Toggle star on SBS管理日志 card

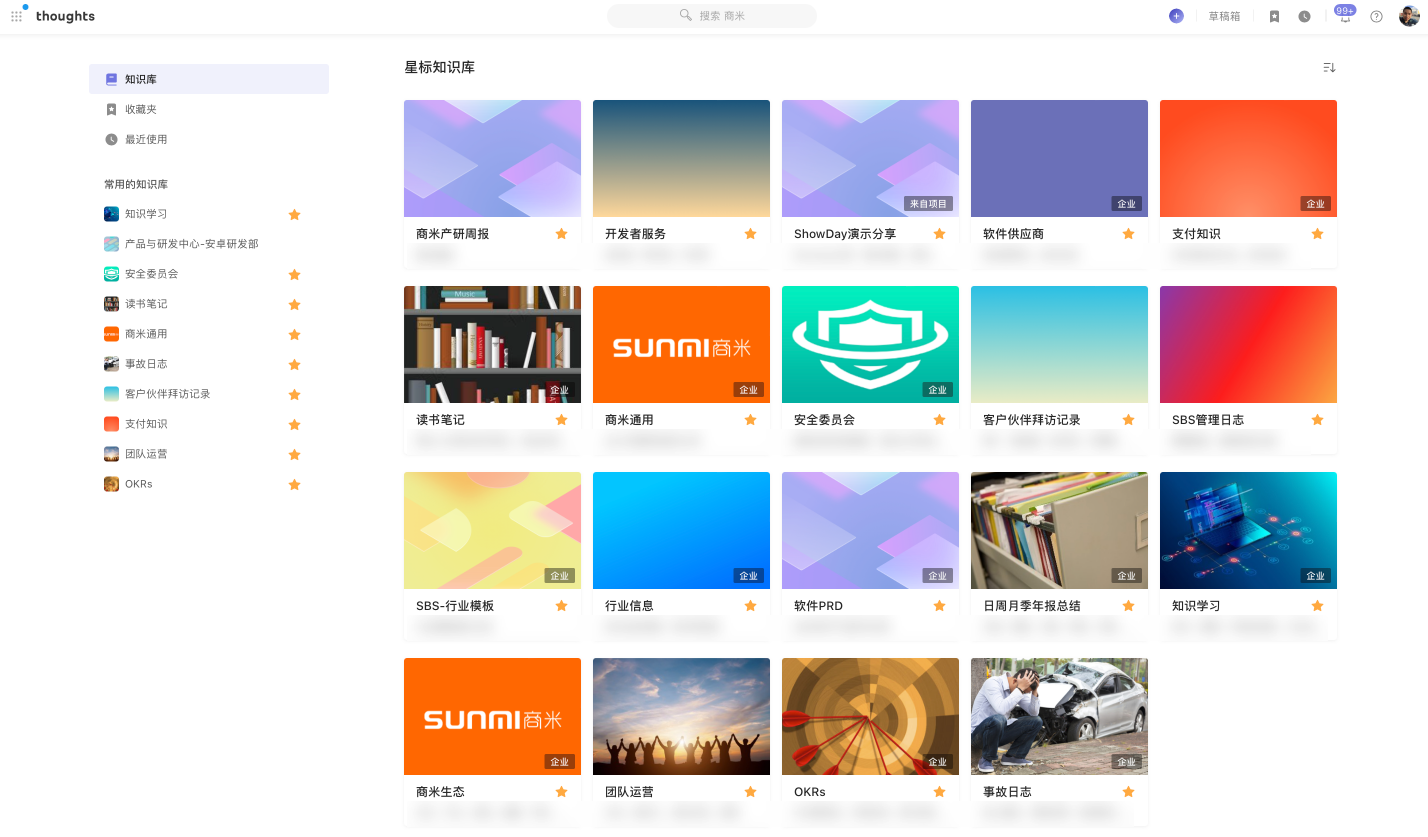tap(1317, 419)
